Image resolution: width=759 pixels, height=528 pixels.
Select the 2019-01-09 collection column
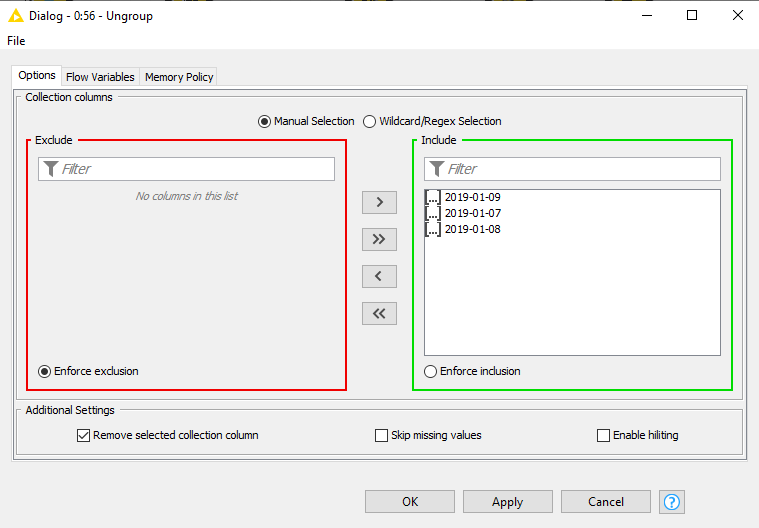(472, 197)
